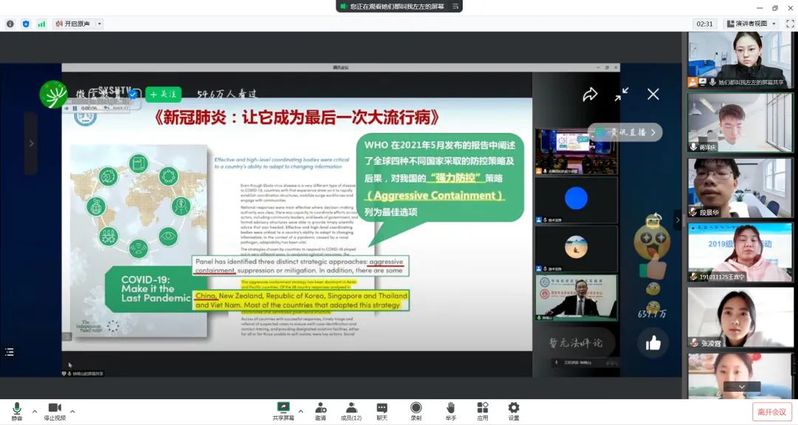Select the fifth participant video thumbnail
This screenshot has width=798, height=425.
739,317
